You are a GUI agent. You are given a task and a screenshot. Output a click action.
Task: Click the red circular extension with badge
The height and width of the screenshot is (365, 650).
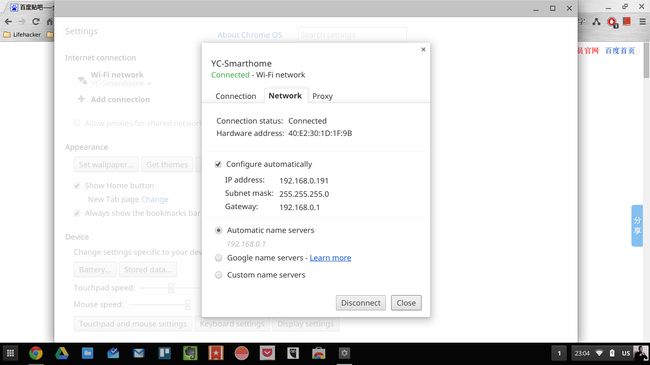[x=612, y=22]
